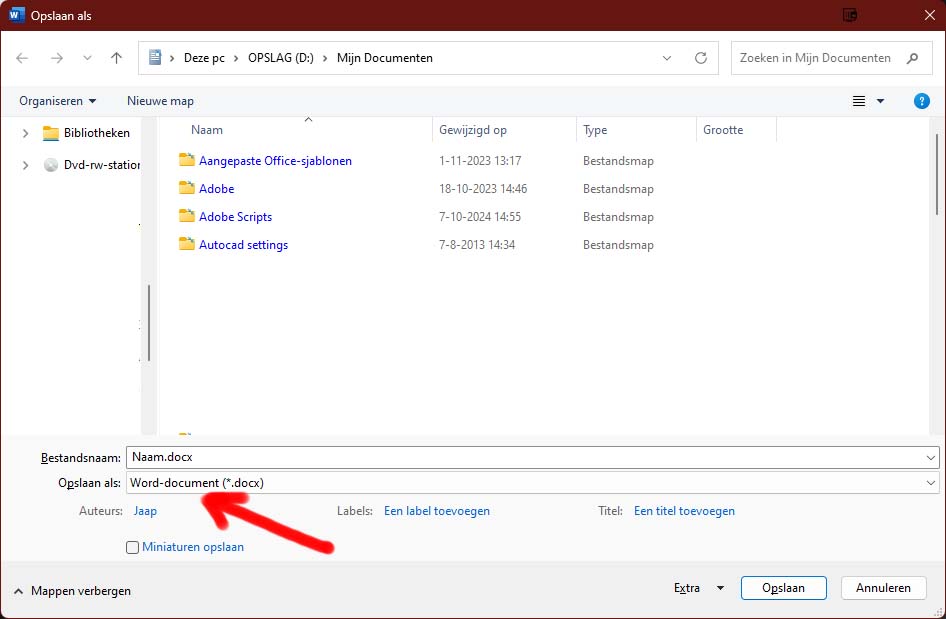Open the help question mark icon

tap(922, 101)
